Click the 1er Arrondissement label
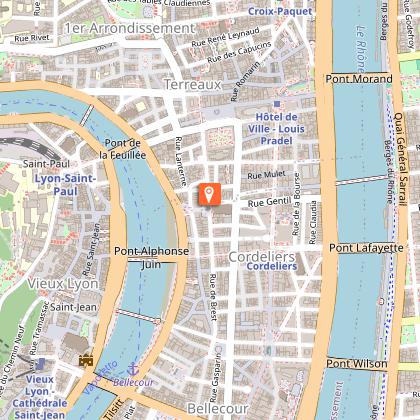Image resolution: width=420 pixels, height=420 pixels. (130, 28)
